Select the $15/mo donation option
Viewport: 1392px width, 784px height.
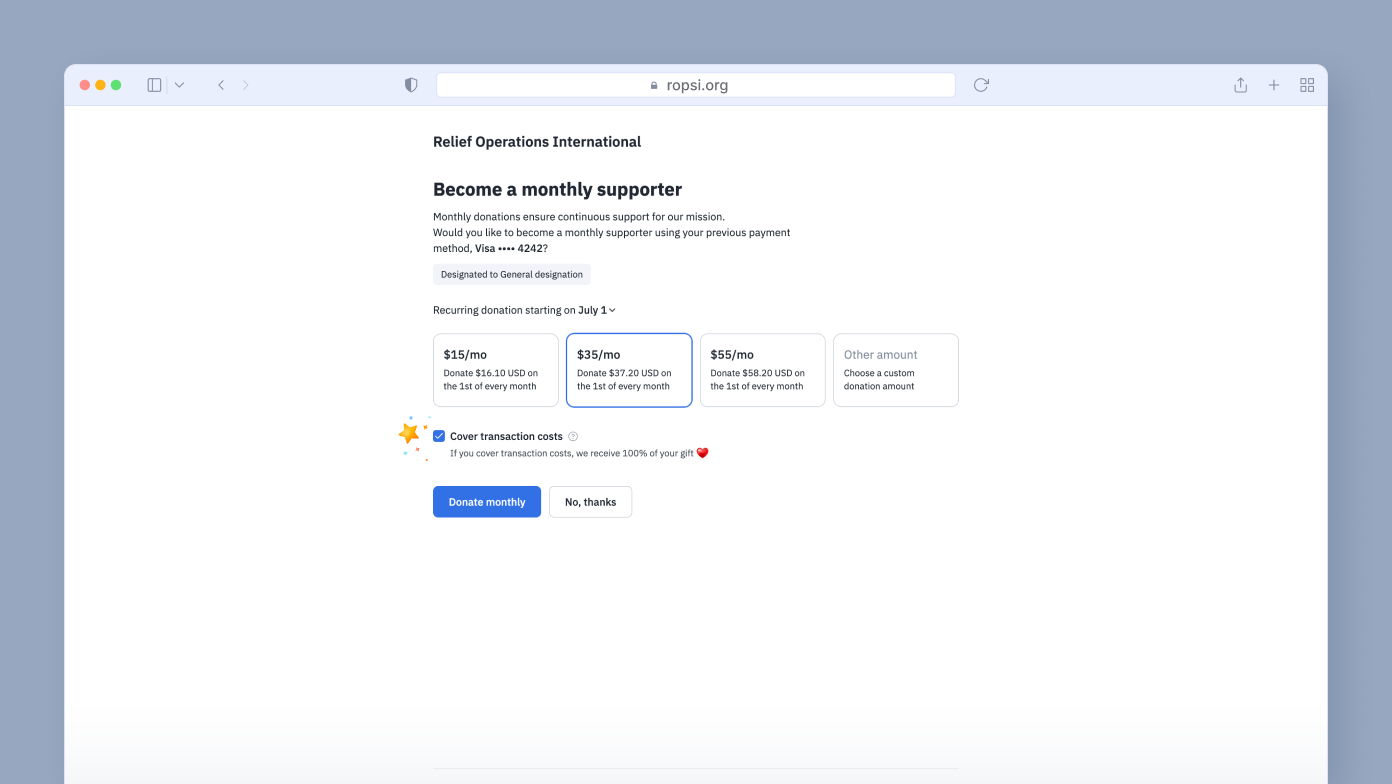pos(496,370)
